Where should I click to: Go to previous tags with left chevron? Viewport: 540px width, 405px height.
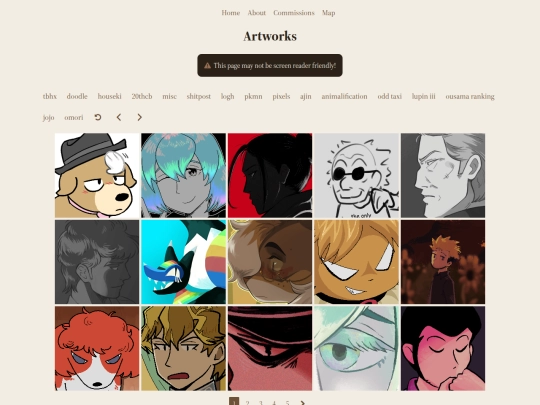[119, 117]
